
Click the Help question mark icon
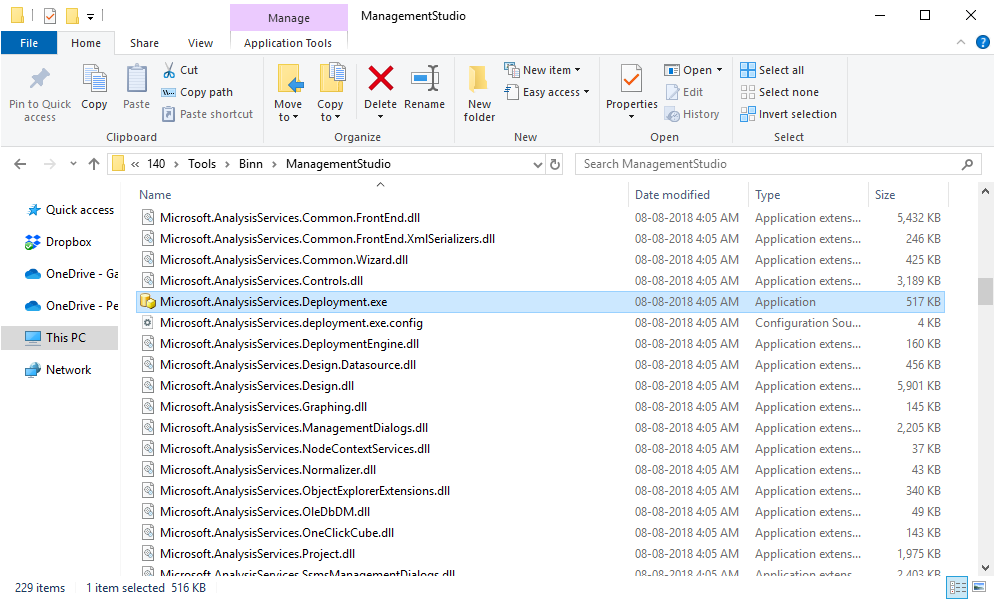(x=982, y=42)
